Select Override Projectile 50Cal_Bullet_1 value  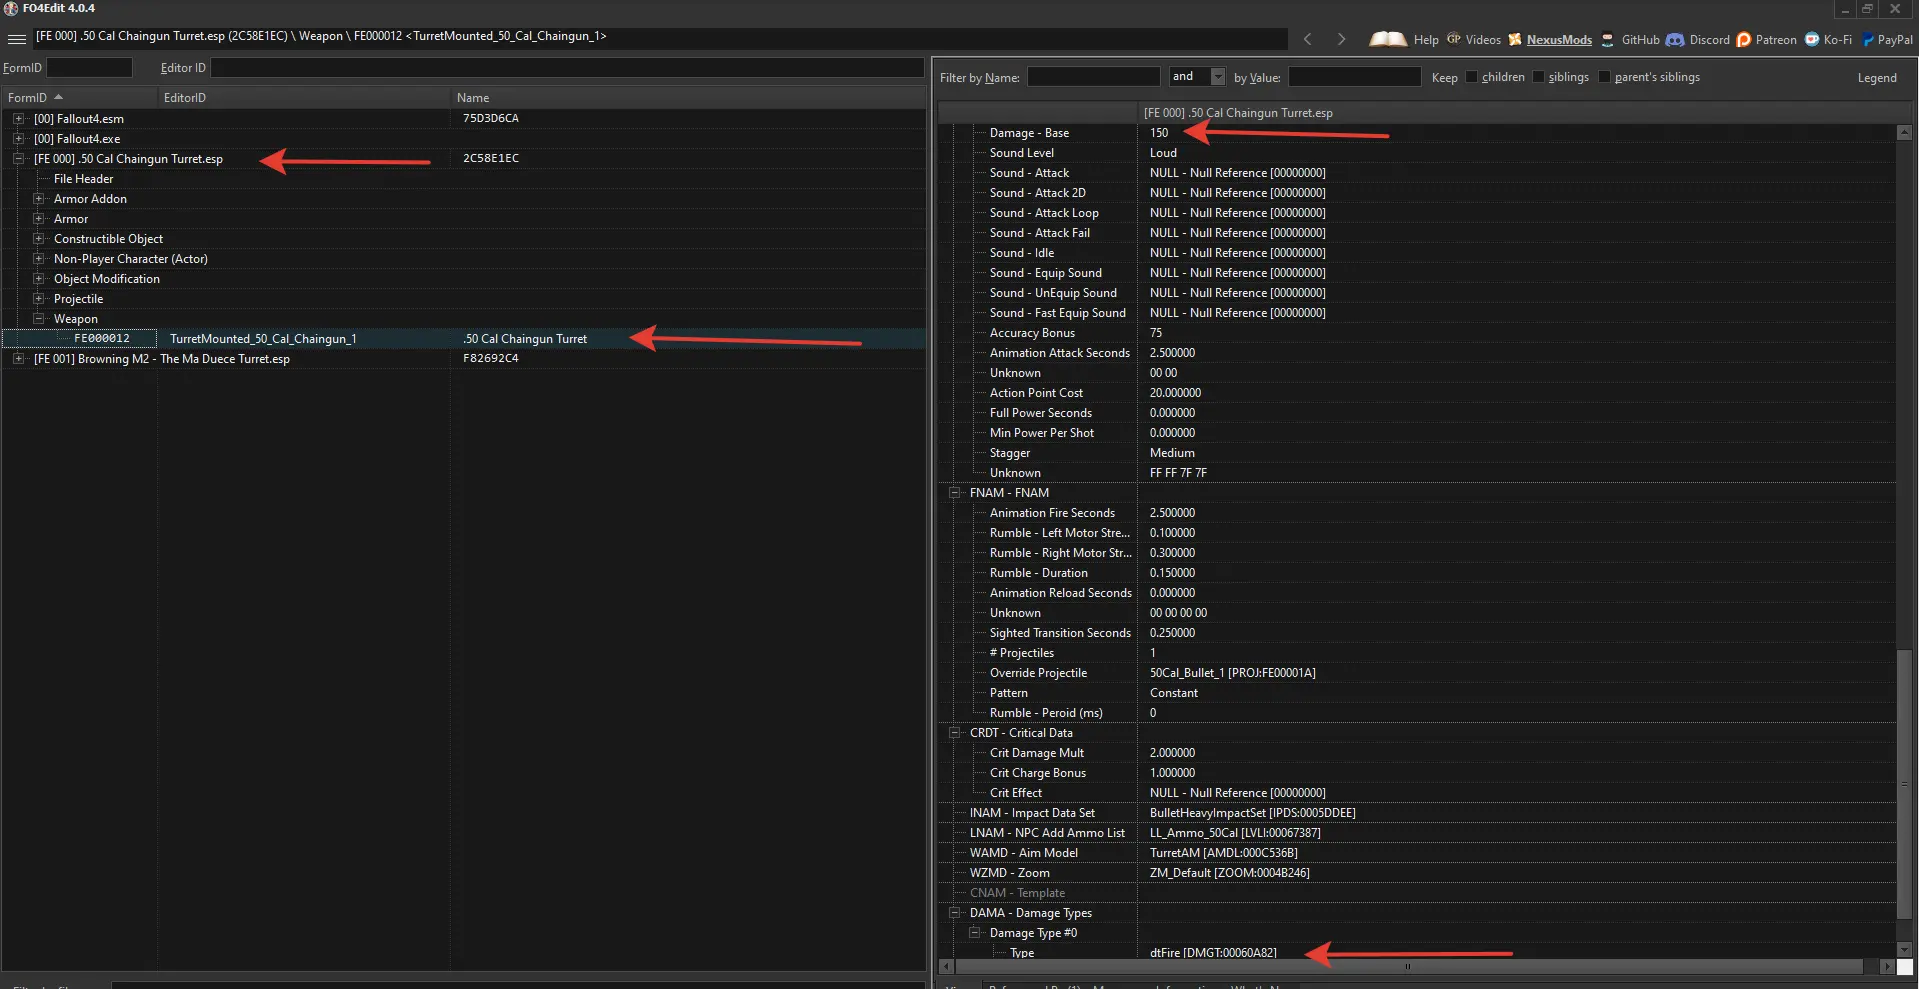pyautogui.click(x=1232, y=672)
